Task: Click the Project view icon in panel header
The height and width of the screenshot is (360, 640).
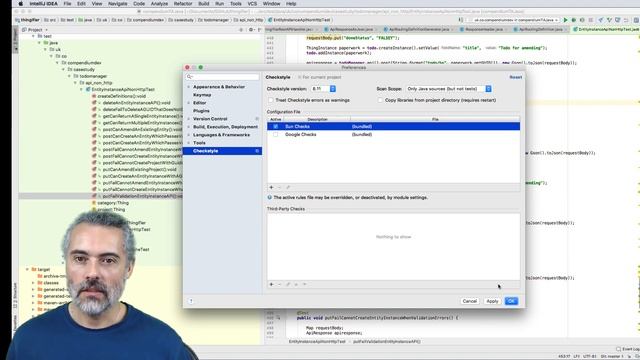Action: pos(24,30)
